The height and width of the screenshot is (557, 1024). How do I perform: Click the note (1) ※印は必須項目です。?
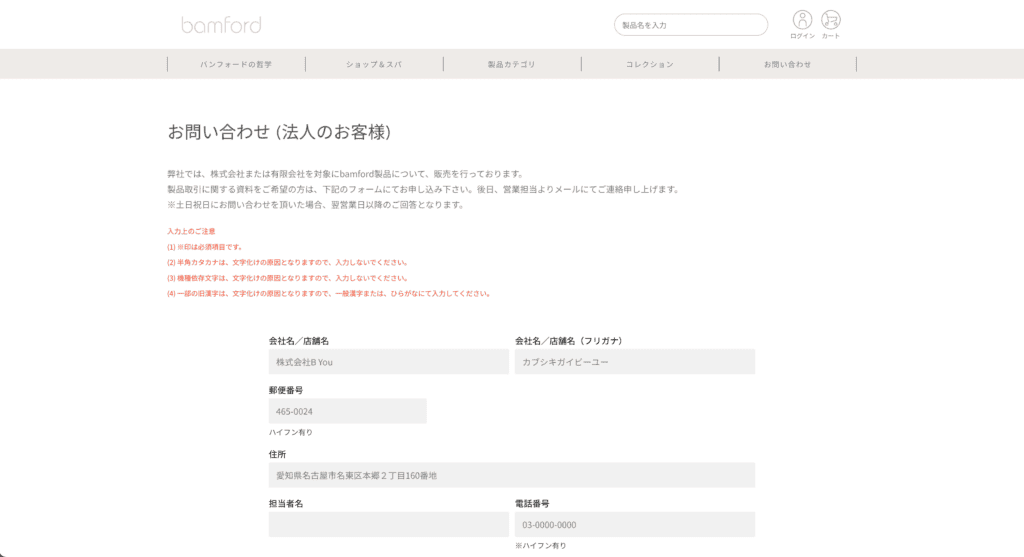(x=206, y=247)
